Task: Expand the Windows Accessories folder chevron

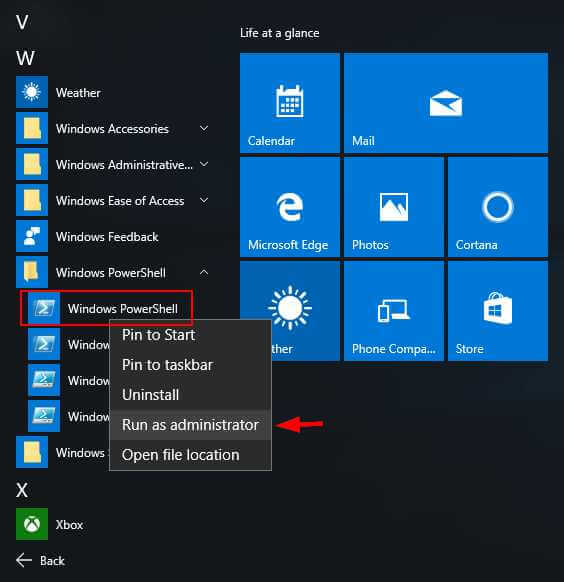Action: coord(204,128)
